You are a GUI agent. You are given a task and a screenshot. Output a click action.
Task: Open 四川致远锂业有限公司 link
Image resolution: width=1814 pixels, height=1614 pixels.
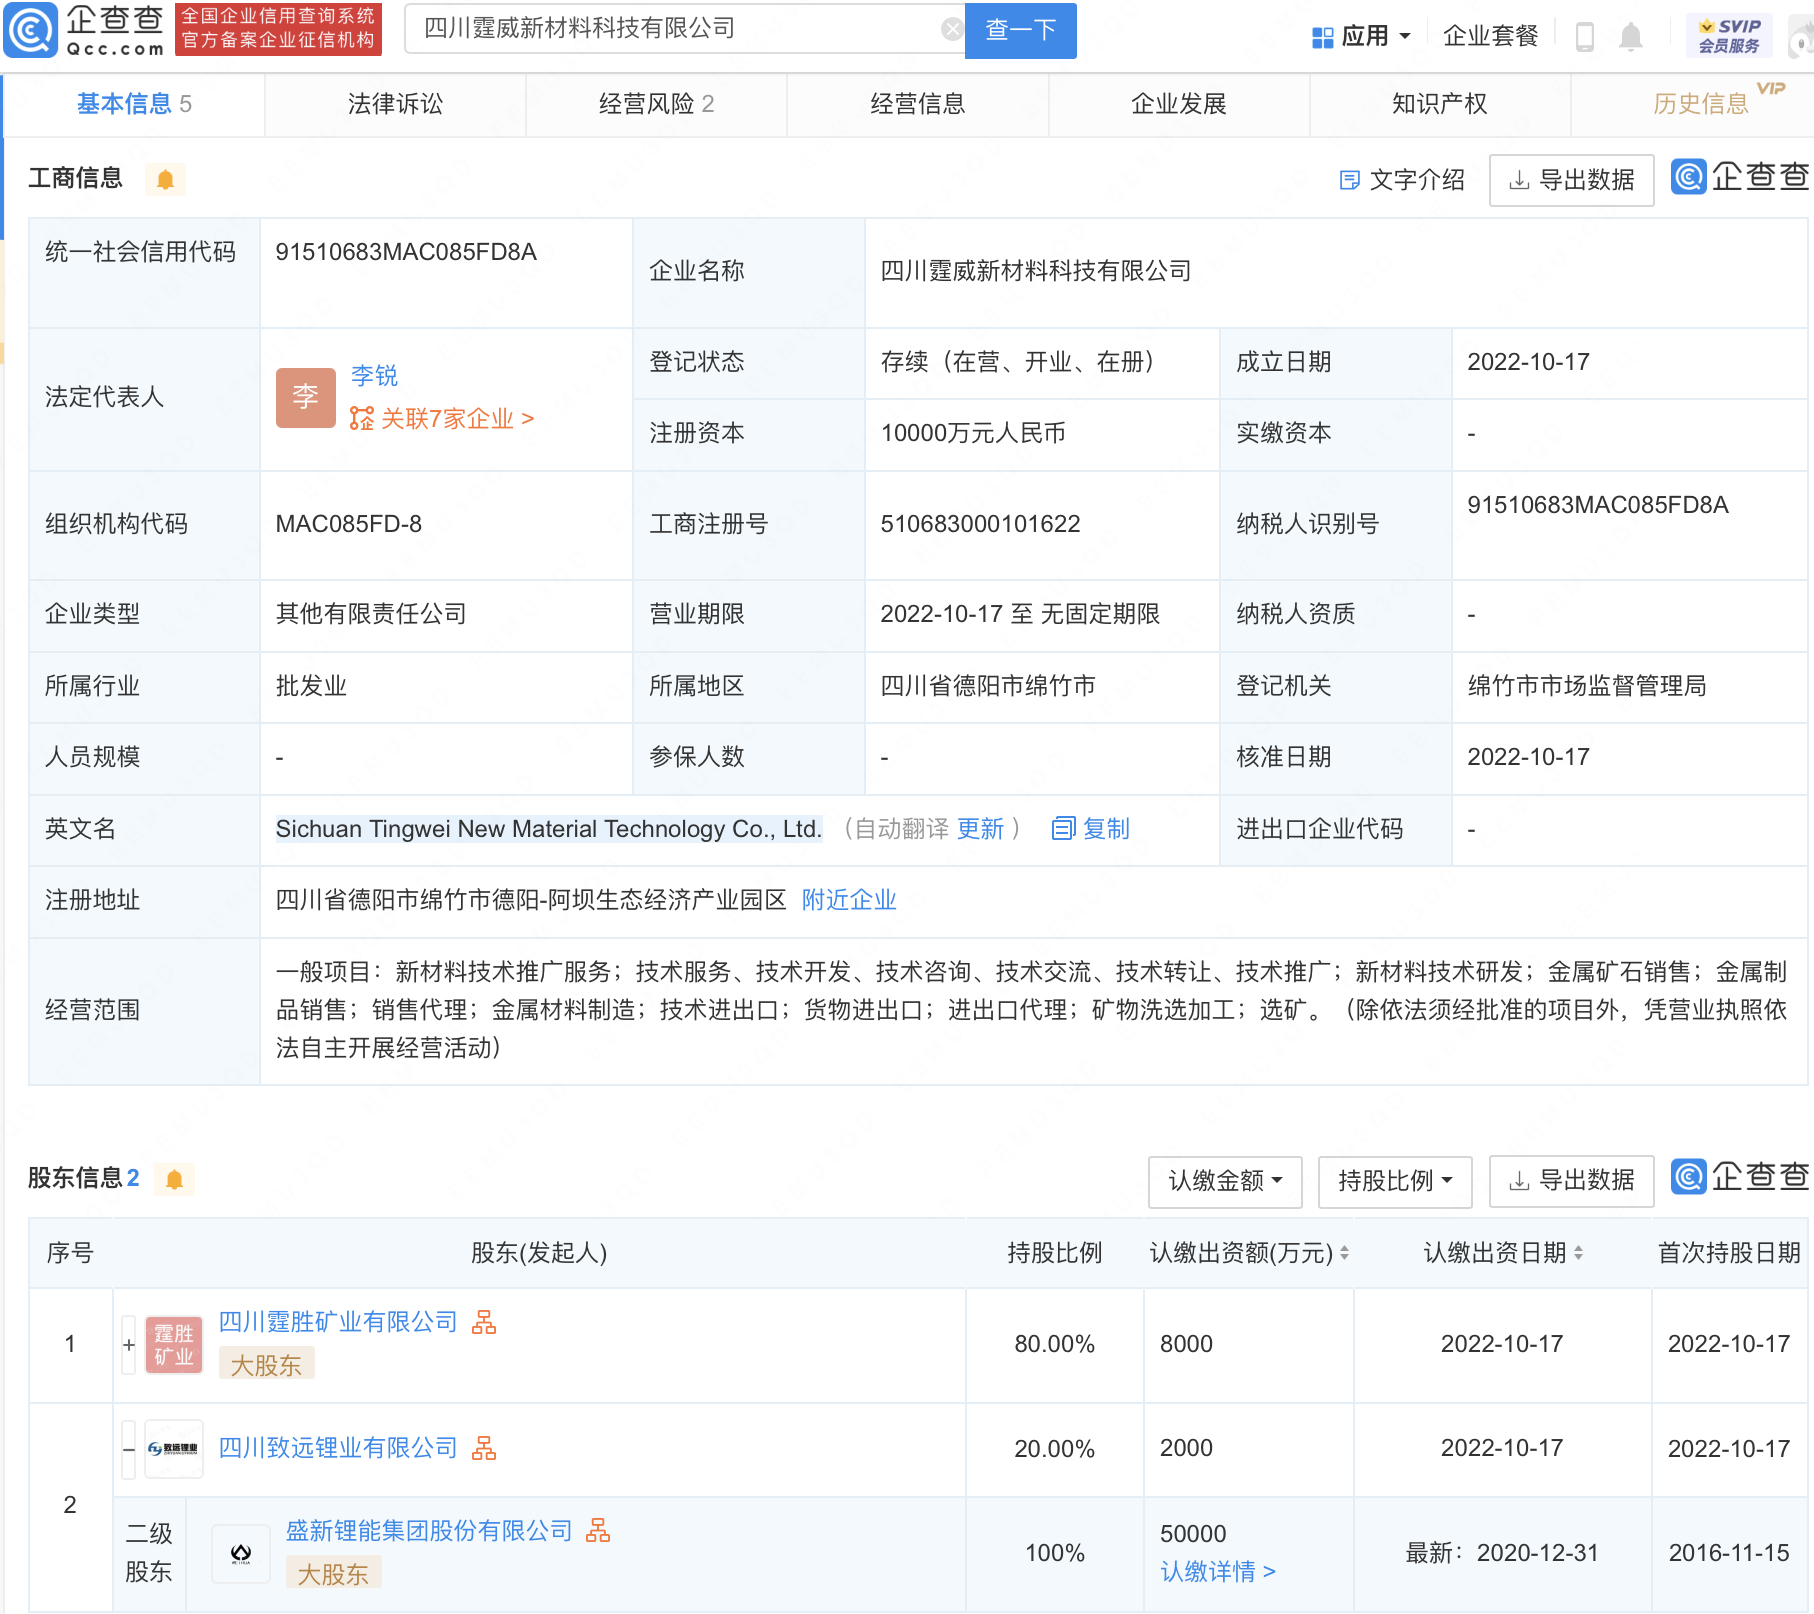(x=337, y=1448)
